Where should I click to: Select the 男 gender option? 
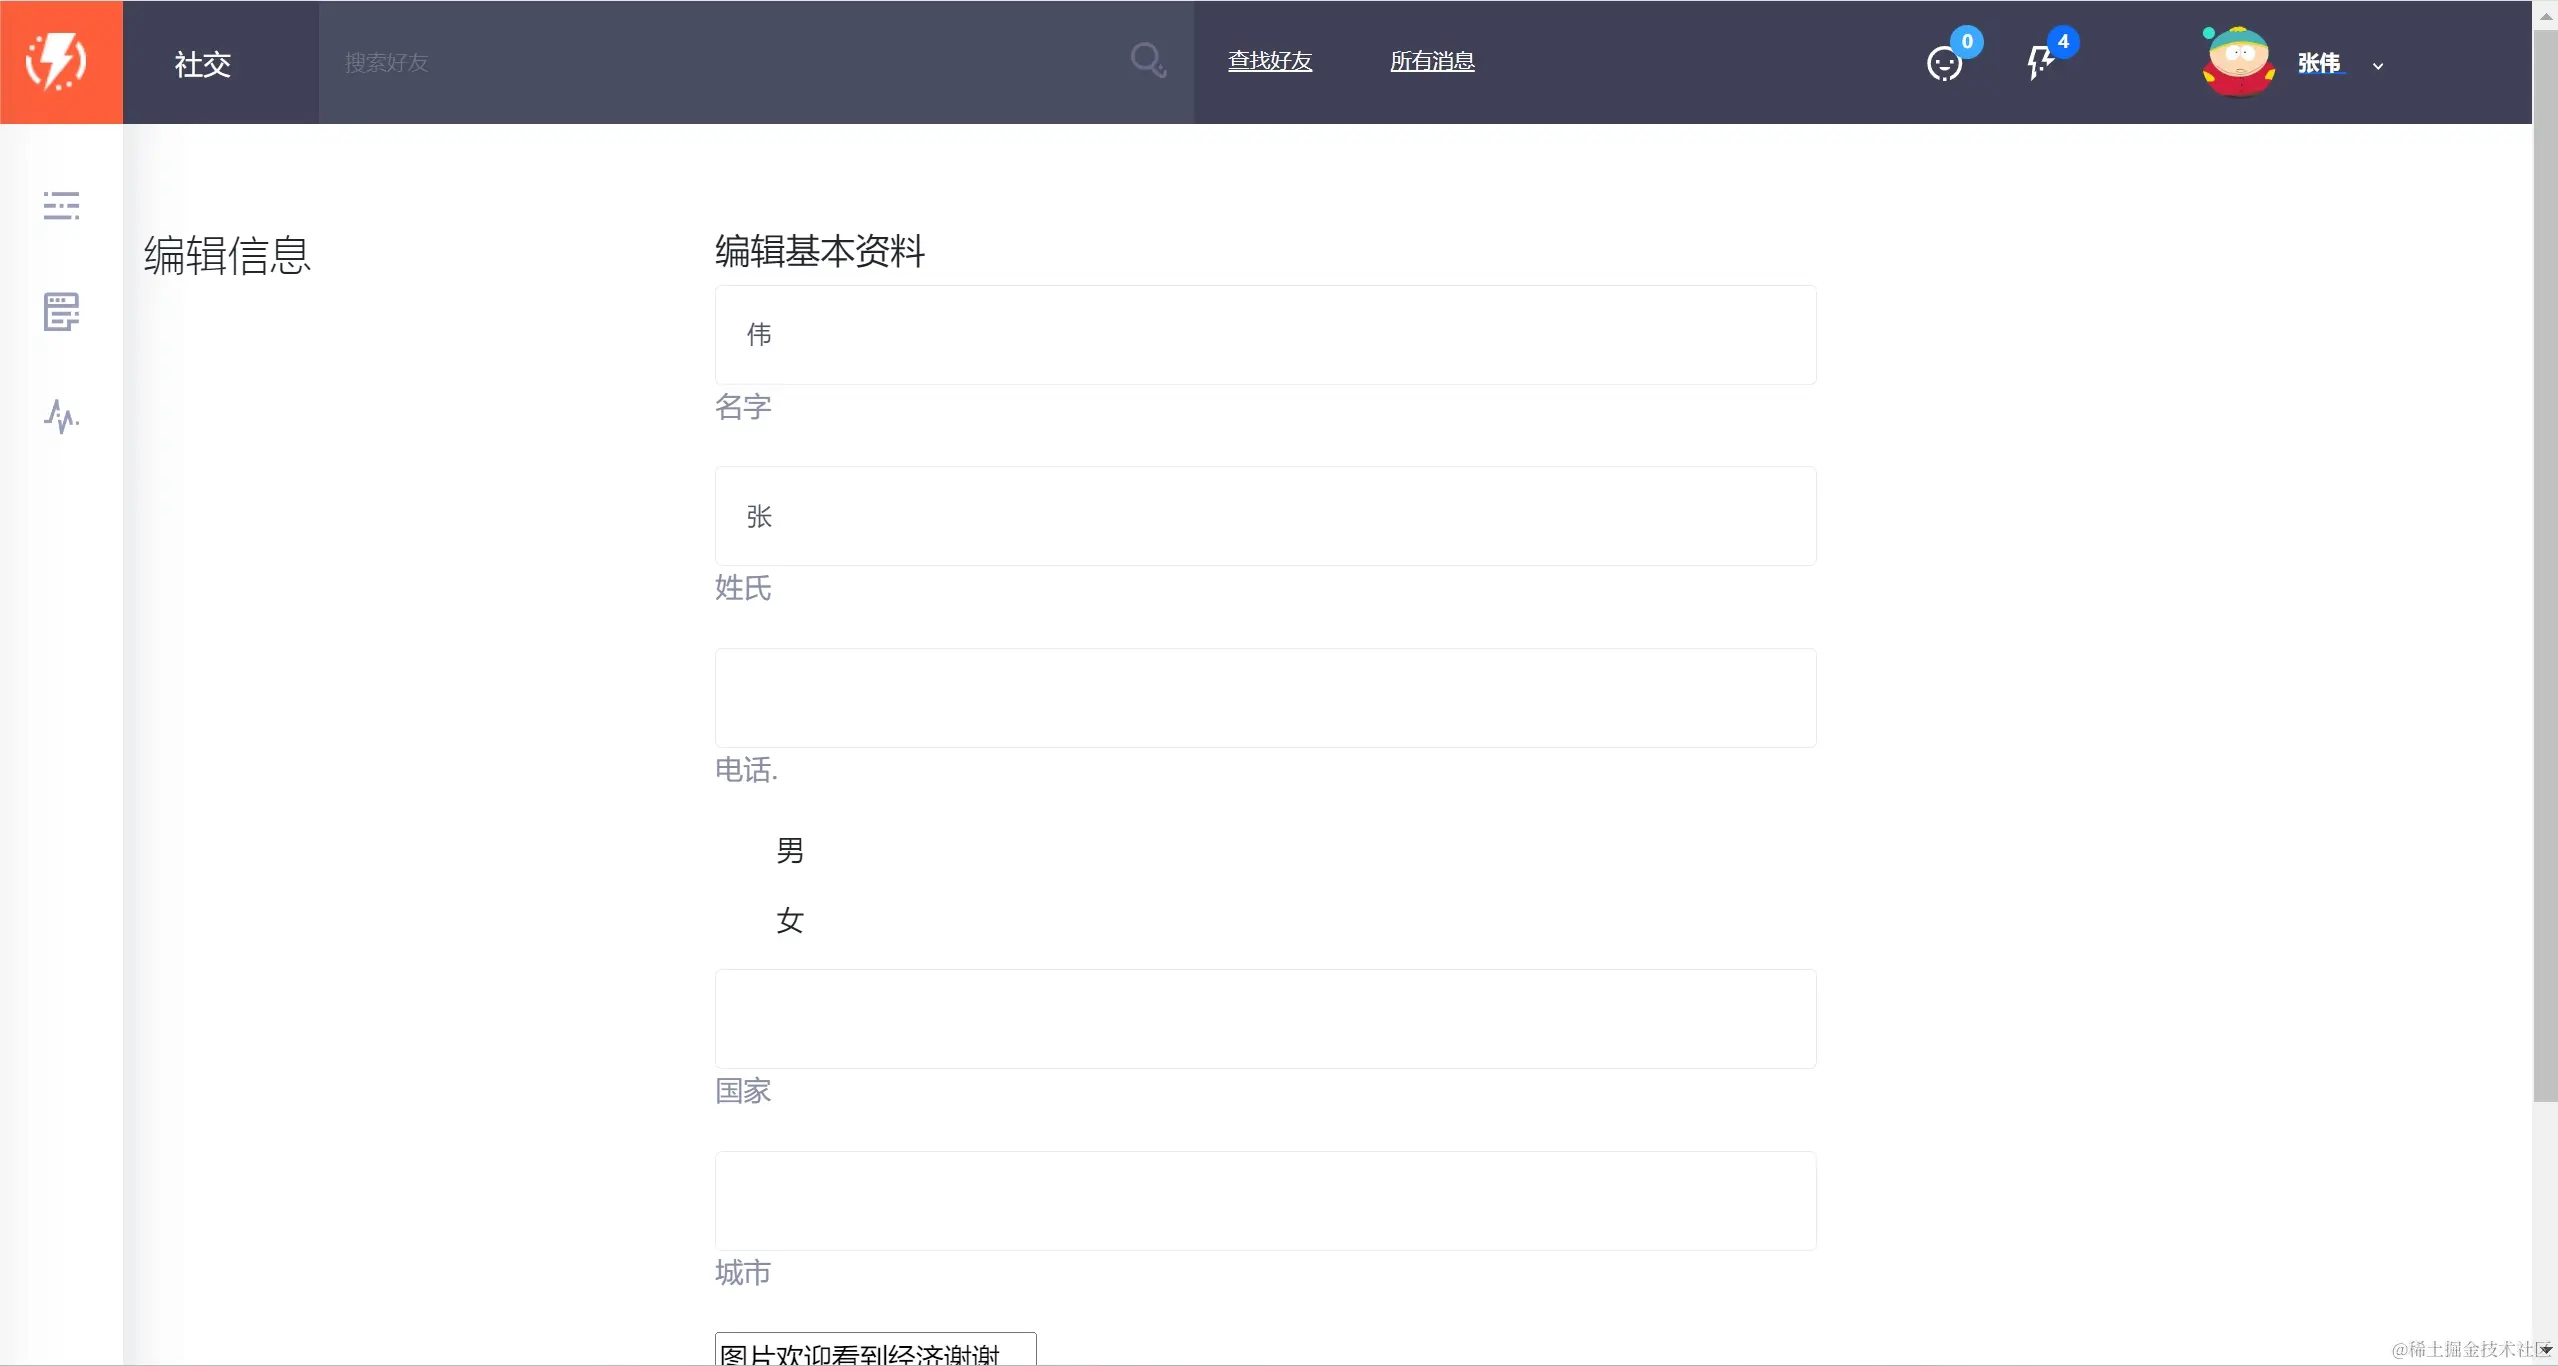pyautogui.click(x=789, y=851)
